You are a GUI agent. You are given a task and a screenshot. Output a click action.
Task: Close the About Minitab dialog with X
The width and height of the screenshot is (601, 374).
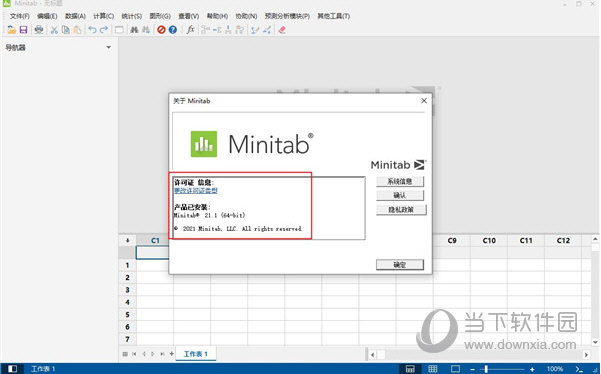coord(424,101)
